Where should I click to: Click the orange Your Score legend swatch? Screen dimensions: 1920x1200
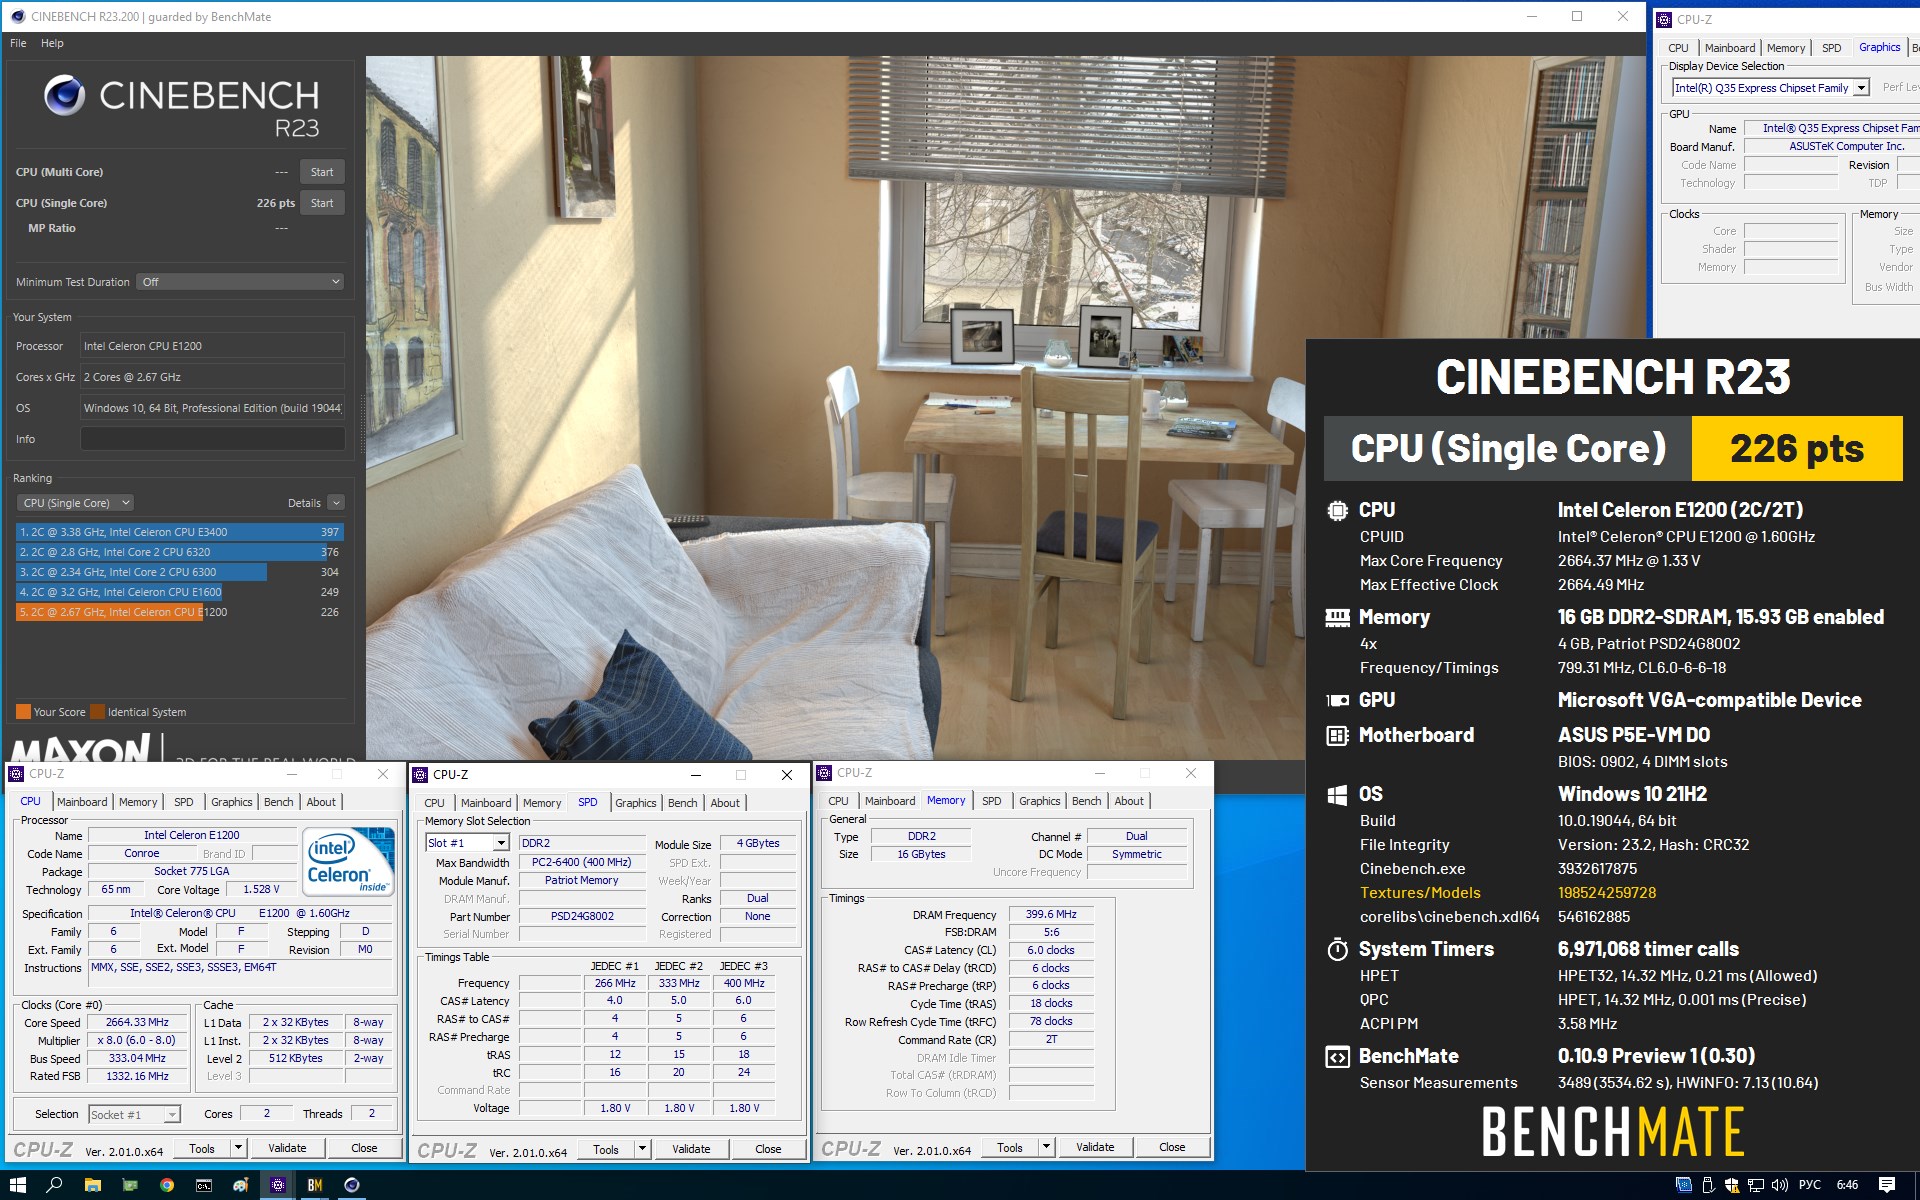pos(23,712)
